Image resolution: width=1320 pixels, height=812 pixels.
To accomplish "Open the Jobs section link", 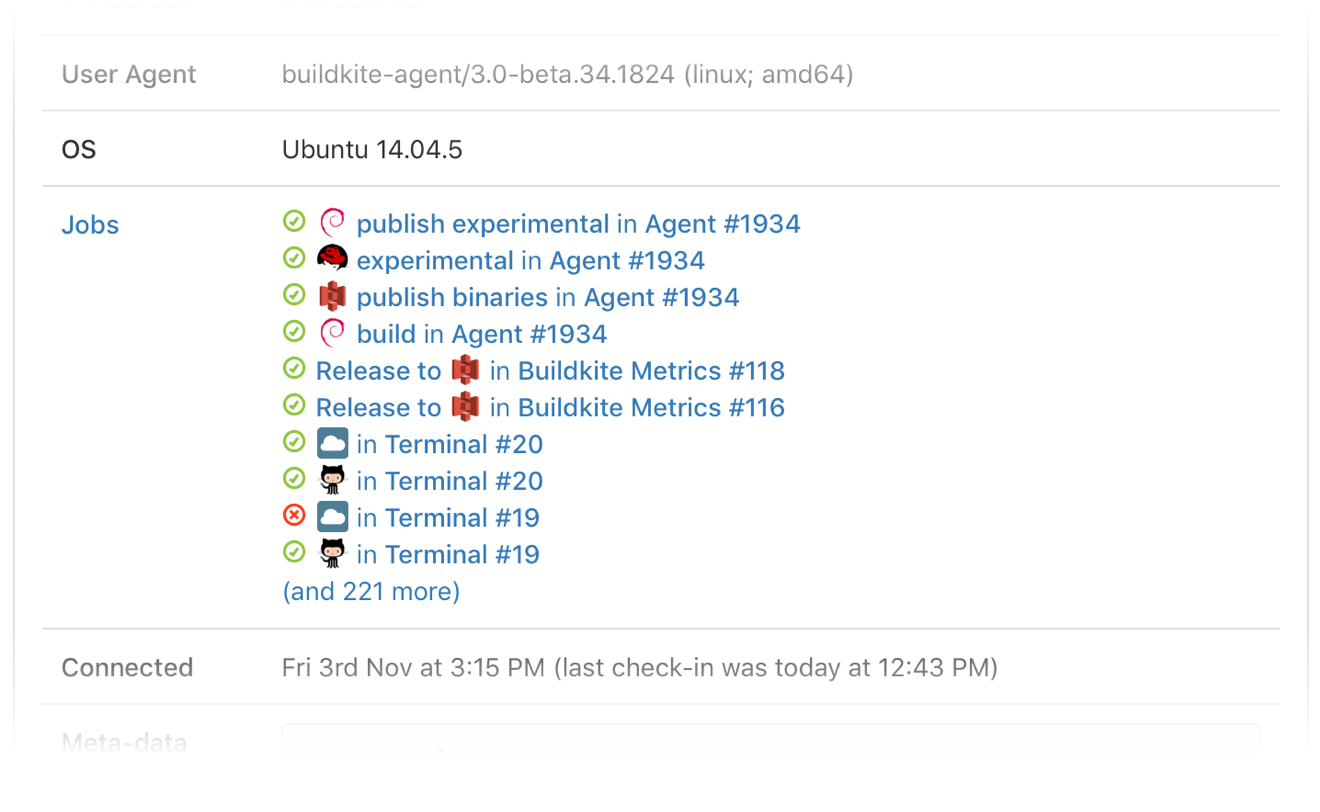I will [90, 225].
